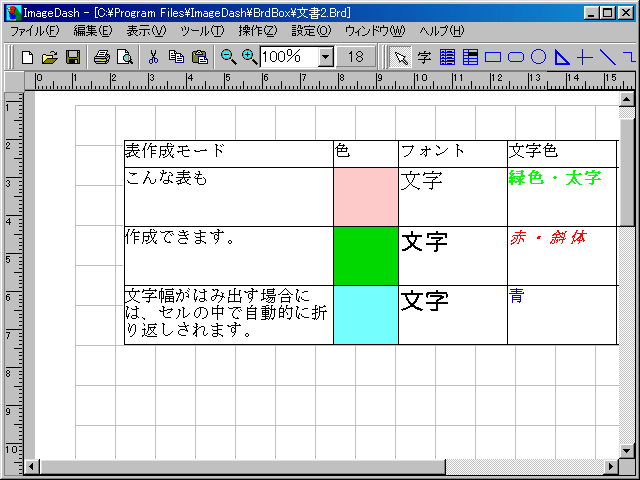Click the 作成できます。 cell
The height and width of the screenshot is (480, 640).
coord(229,256)
